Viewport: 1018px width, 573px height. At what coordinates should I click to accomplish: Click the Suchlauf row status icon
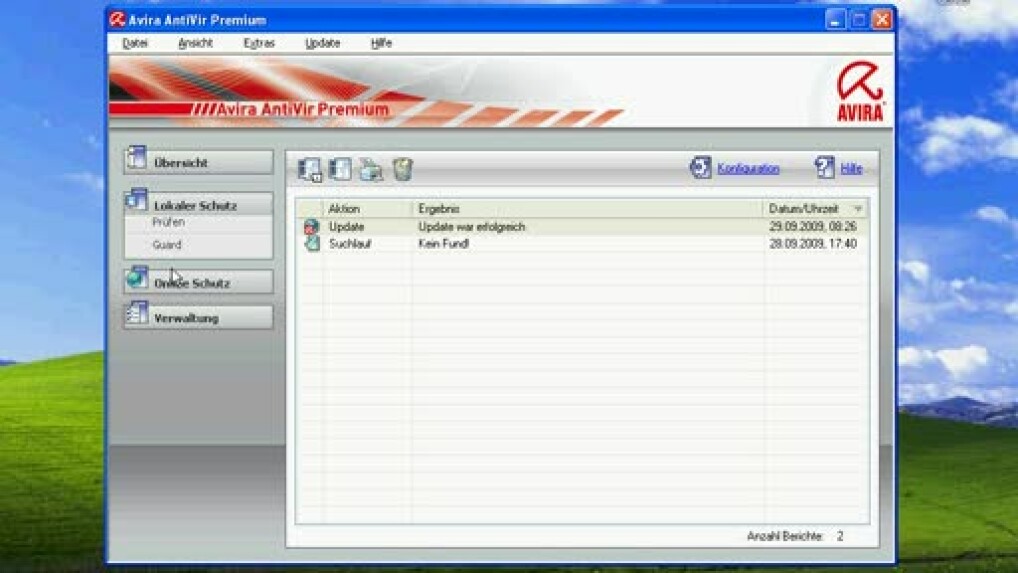pos(311,243)
